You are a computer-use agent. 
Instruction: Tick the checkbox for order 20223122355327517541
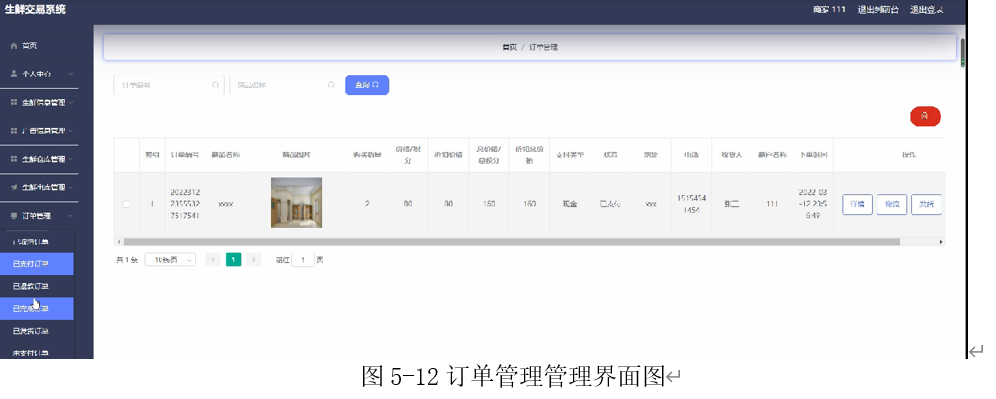point(126,204)
